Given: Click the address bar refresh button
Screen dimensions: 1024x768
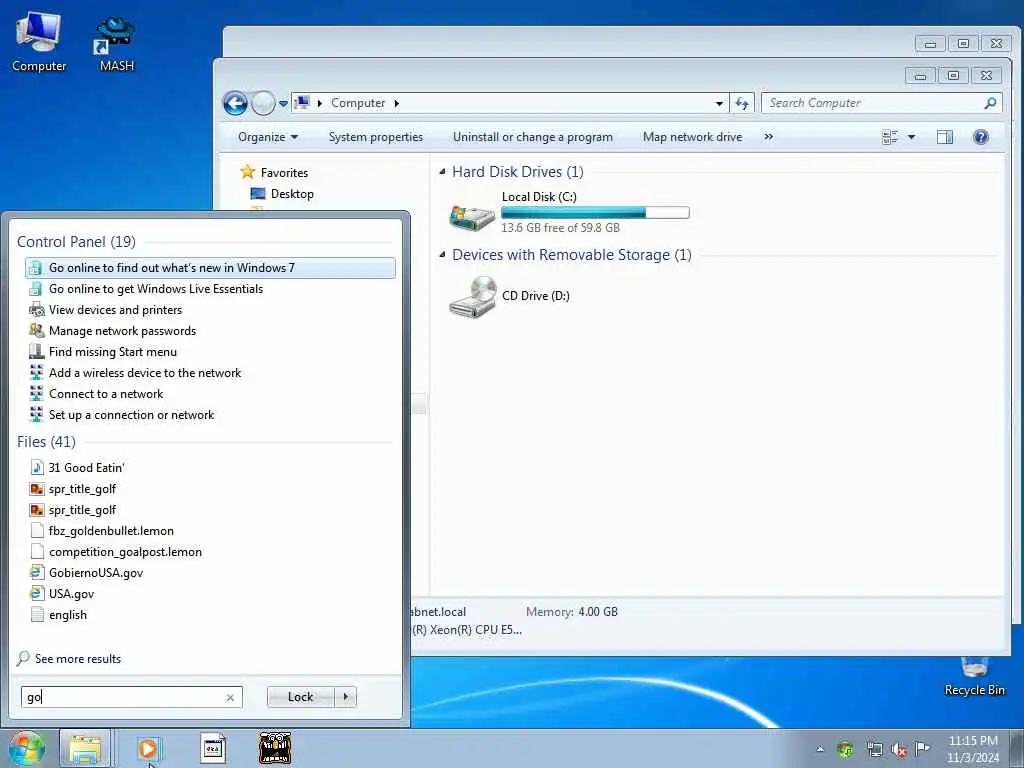Looking at the screenshot, I should pos(742,103).
